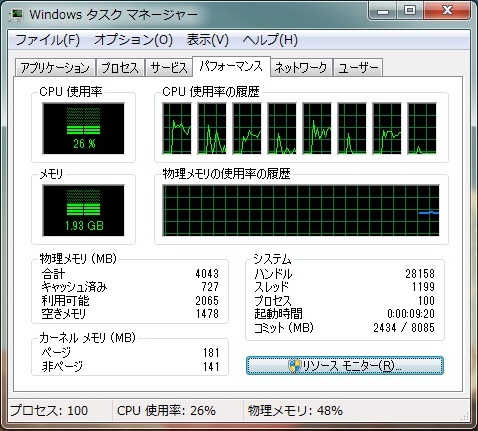This screenshot has width=478, height=431.
Task: Click the 起動時間 value 0:00:09:20
Action: click(x=411, y=314)
